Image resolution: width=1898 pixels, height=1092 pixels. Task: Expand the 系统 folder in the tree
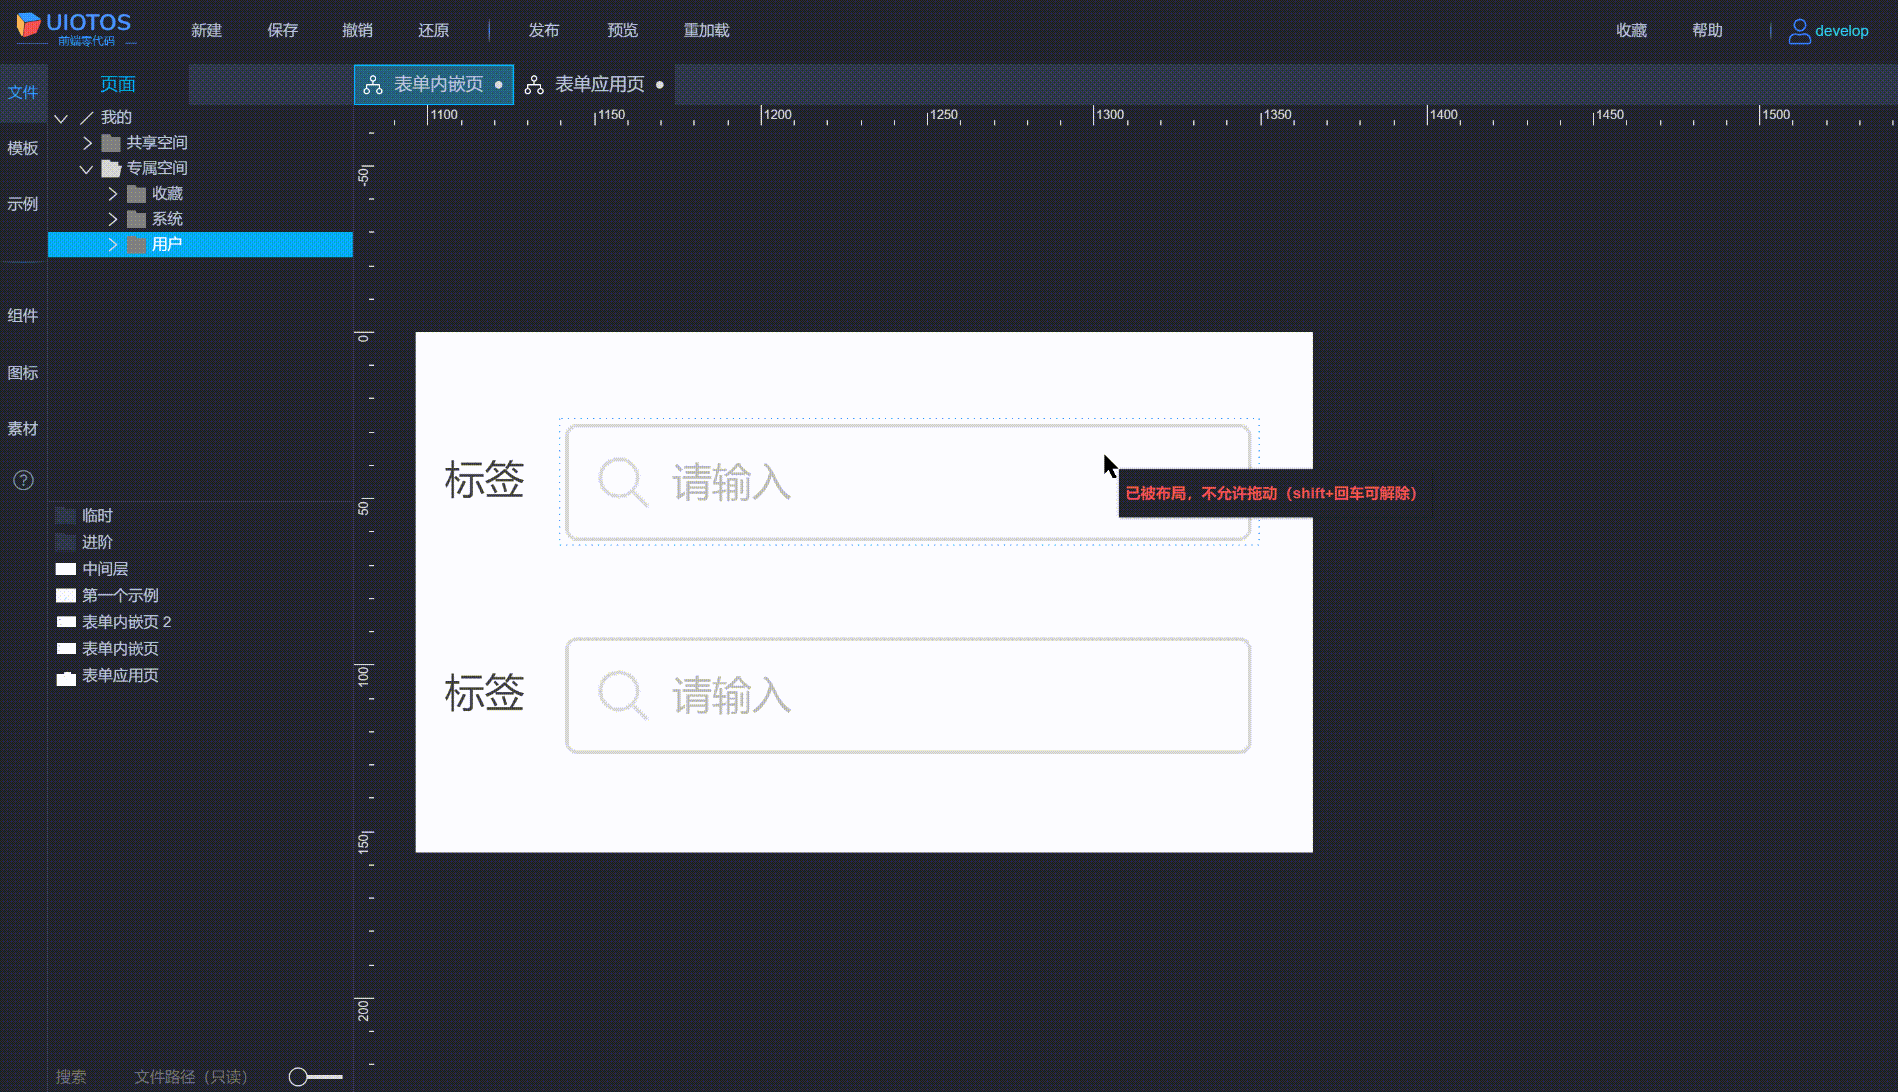coord(113,218)
